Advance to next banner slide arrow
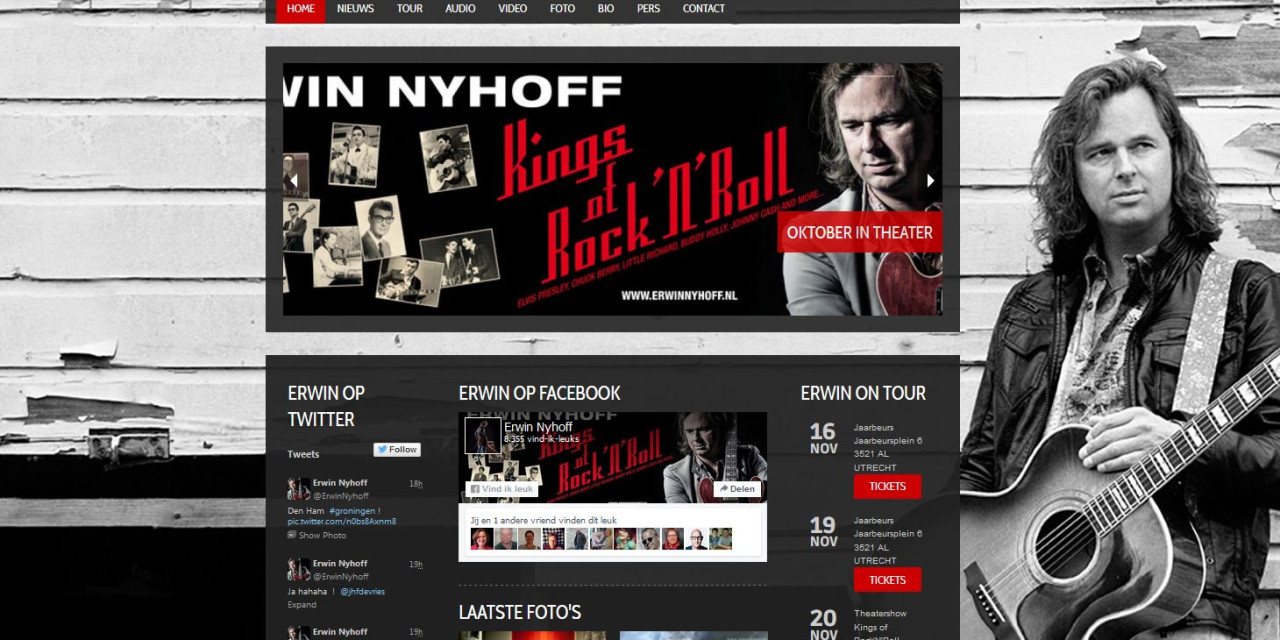This screenshot has height=640, width=1280. 930,181
